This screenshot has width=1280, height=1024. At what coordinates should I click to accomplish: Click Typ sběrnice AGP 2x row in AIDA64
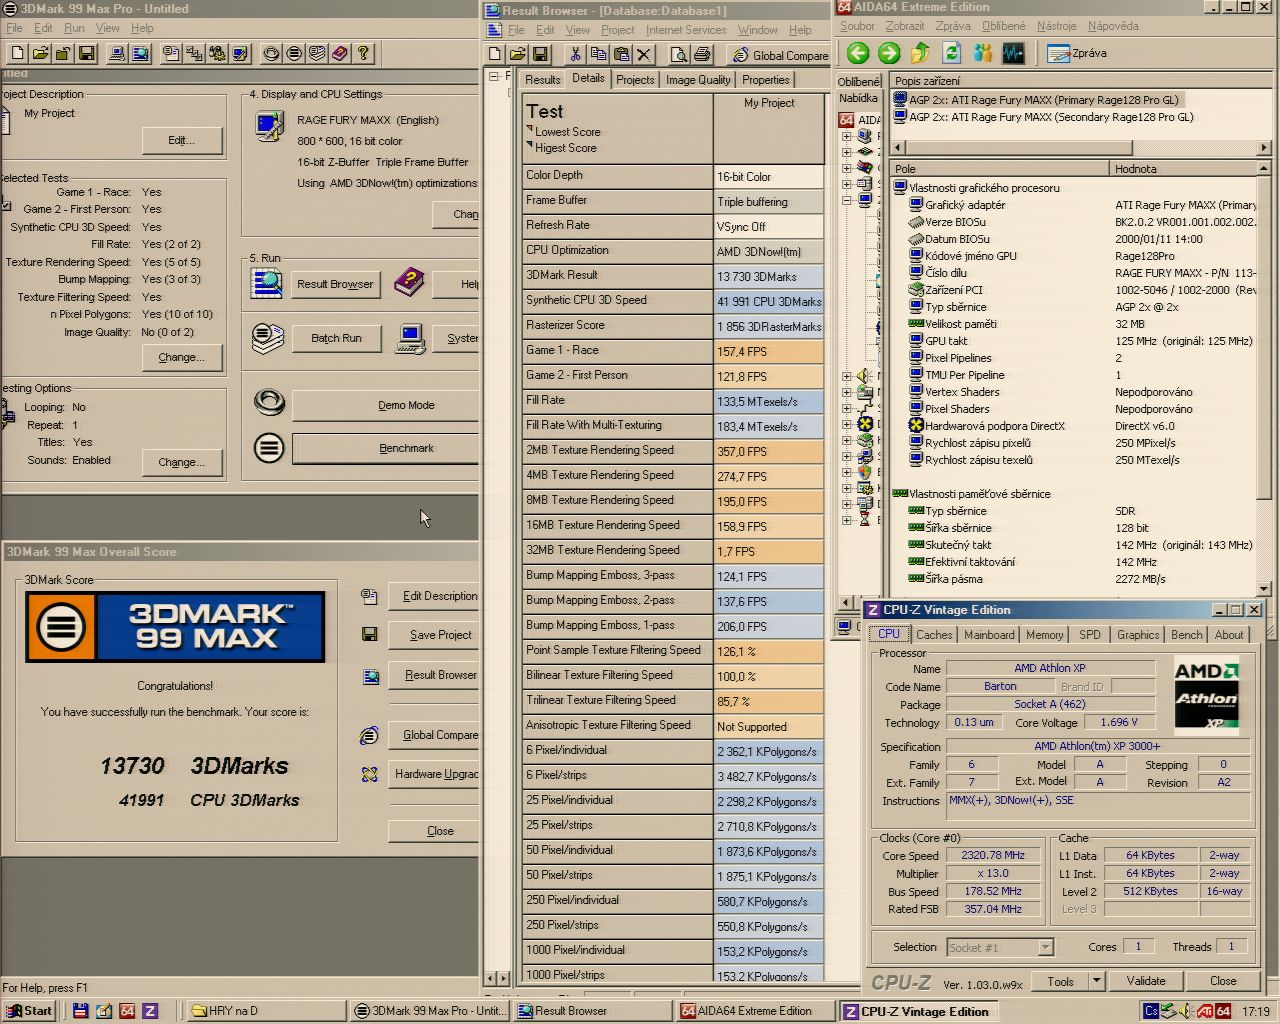(x=1073, y=307)
